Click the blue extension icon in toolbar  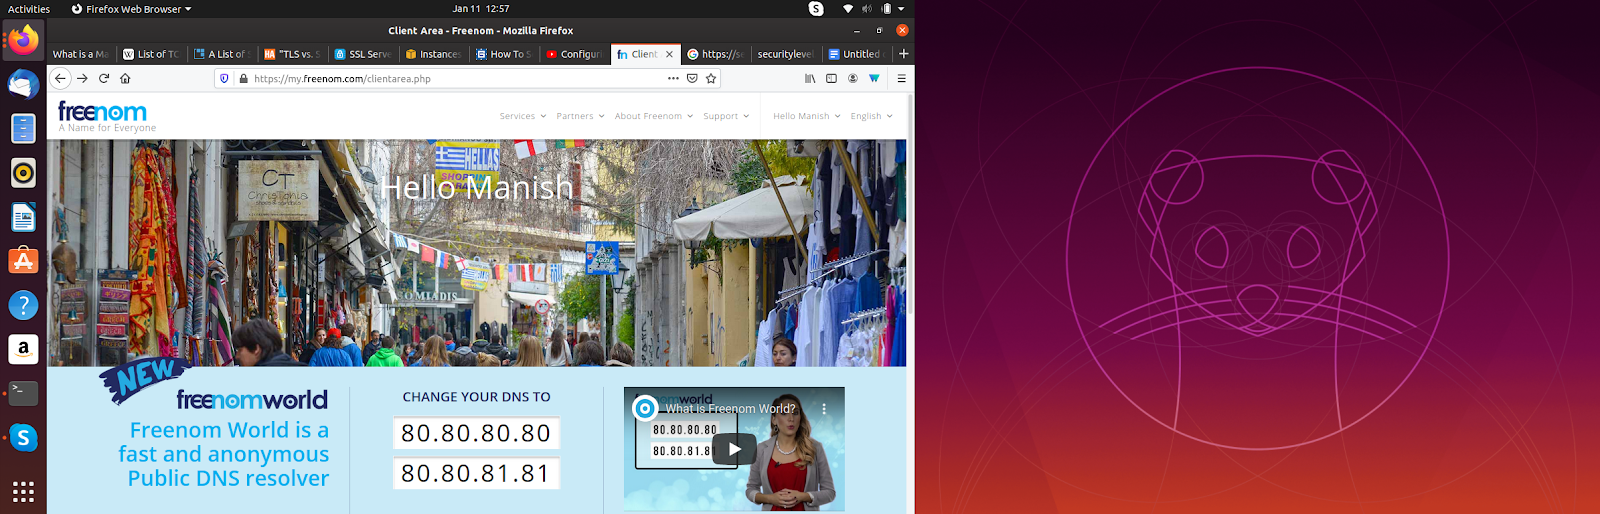click(874, 78)
